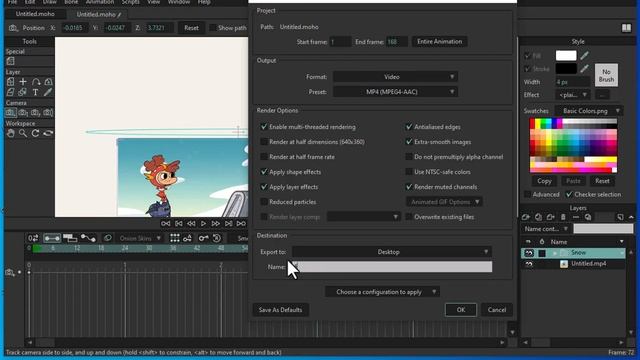Expand the Snow layer group triangle
The width and height of the screenshot is (640, 360).
pos(555,253)
